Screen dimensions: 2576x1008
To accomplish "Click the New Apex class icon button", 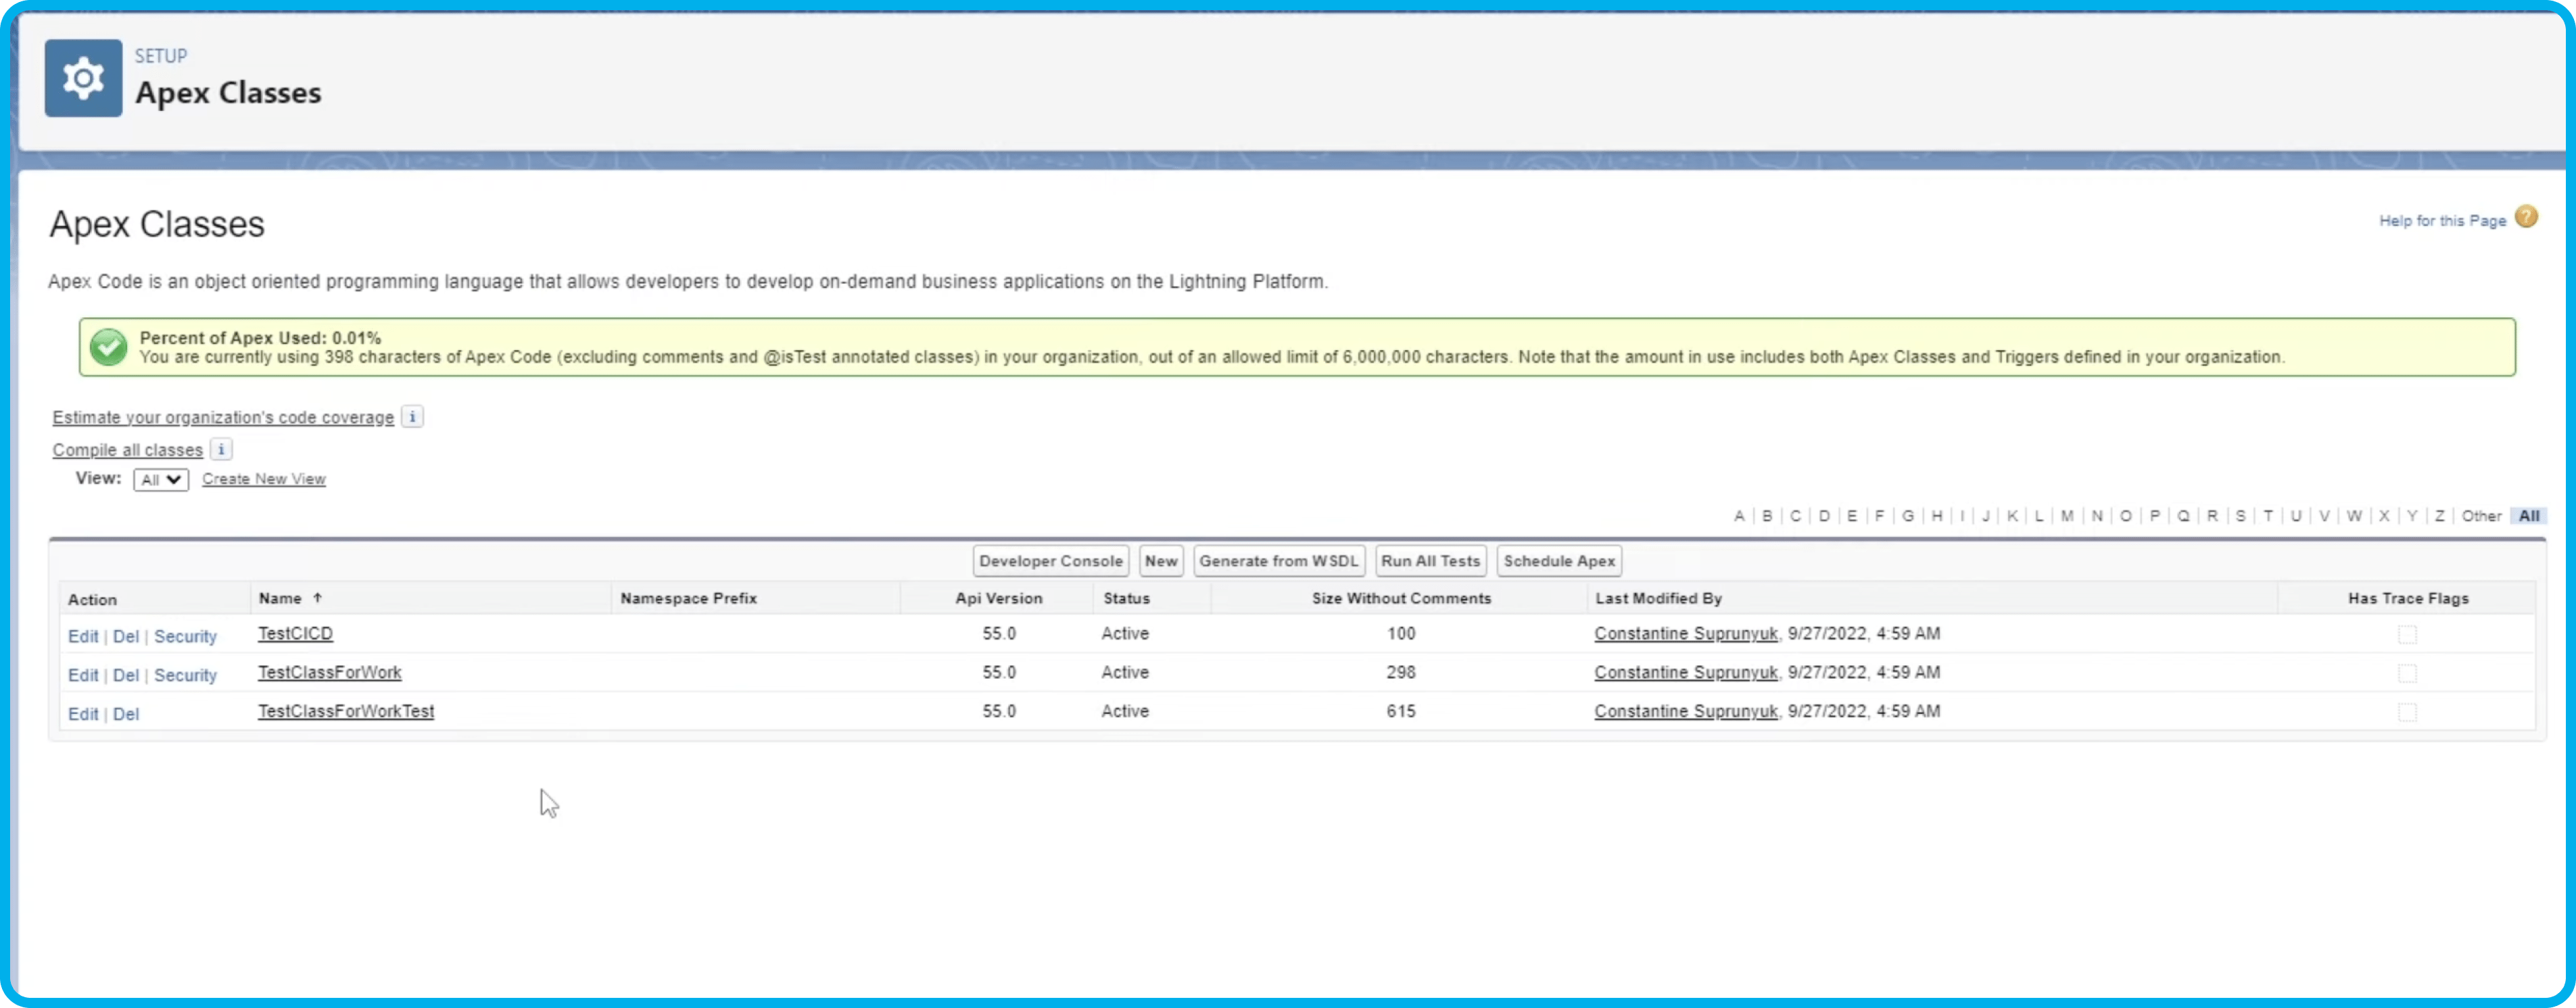I will click(1160, 561).
